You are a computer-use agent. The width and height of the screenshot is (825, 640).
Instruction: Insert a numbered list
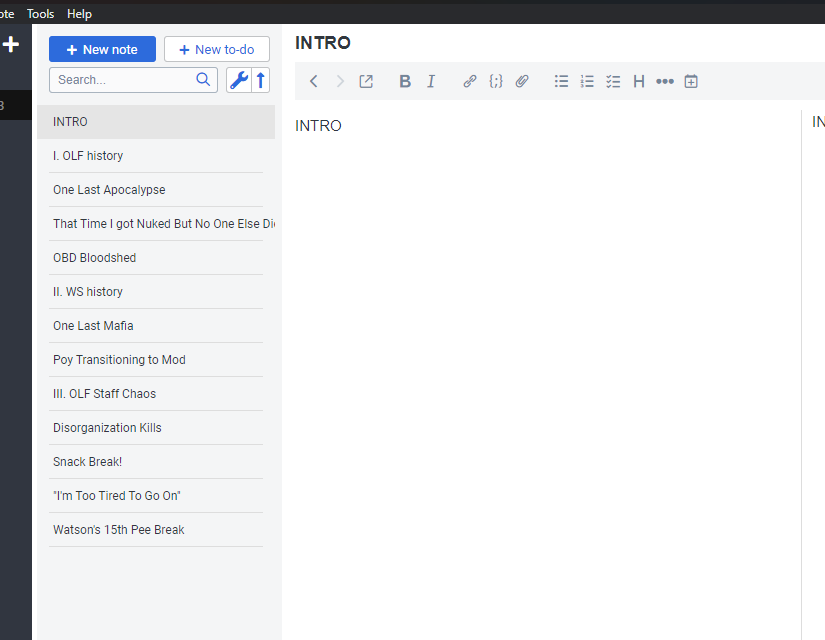click(587, 81)
